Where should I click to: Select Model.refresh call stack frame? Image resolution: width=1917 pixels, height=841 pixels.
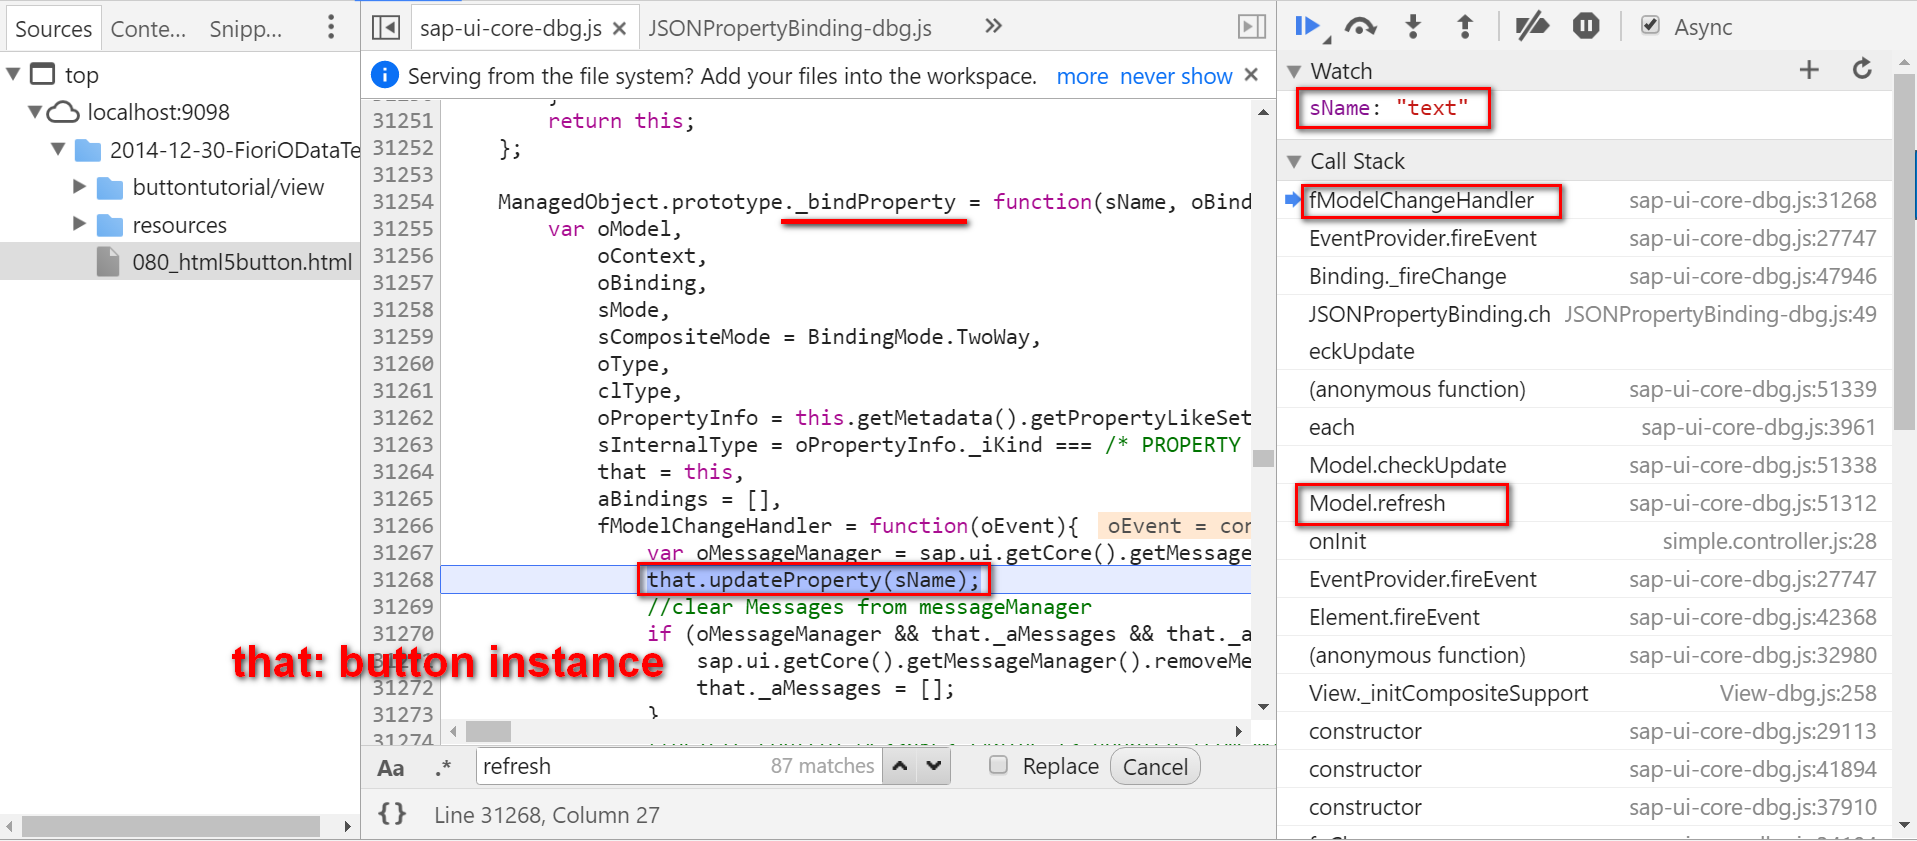coord(1584,503)
